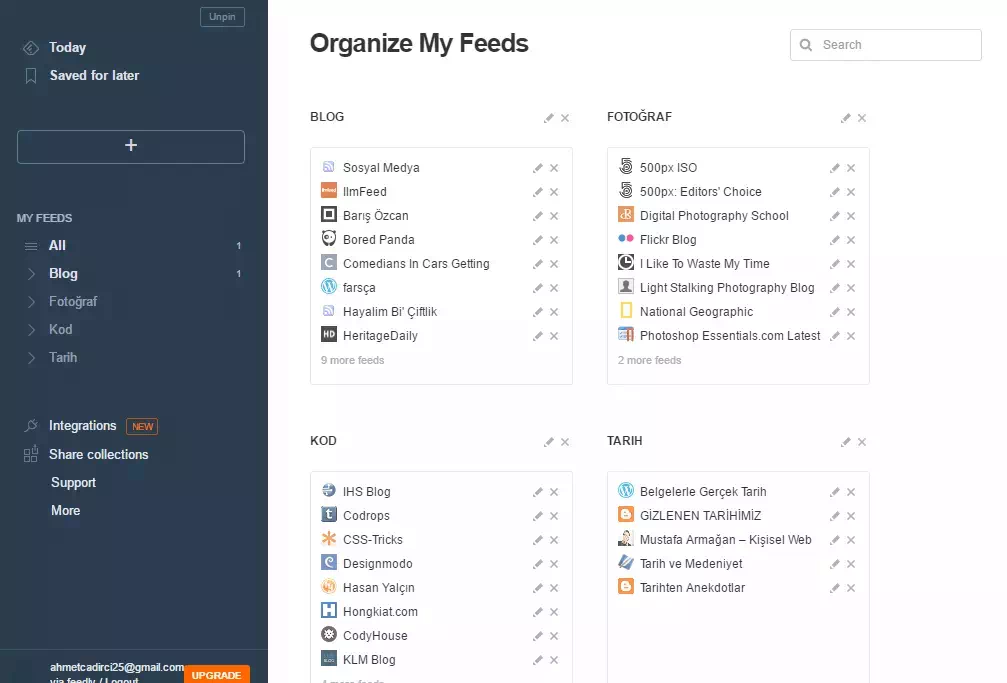This screenshot has height=683, width=1007.
Task: Click the Integrations plug icon
Action: (31, 425)
